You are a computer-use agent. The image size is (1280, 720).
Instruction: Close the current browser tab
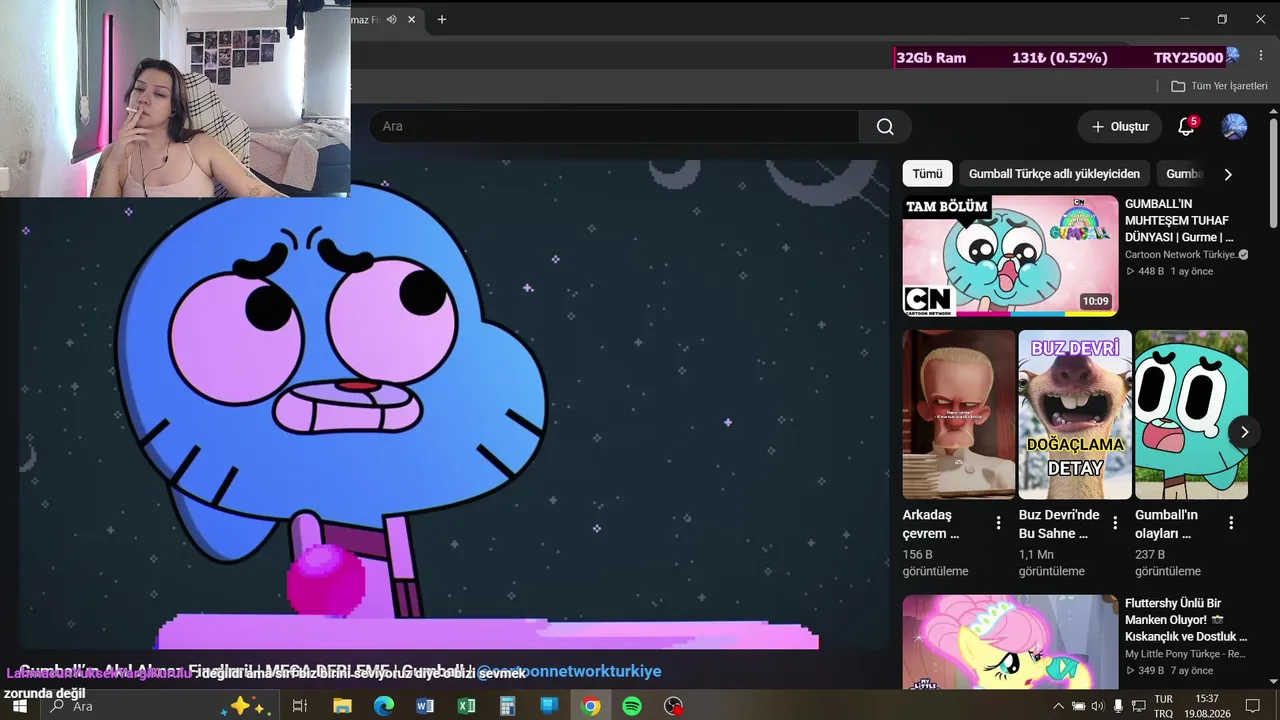(411, 19)
